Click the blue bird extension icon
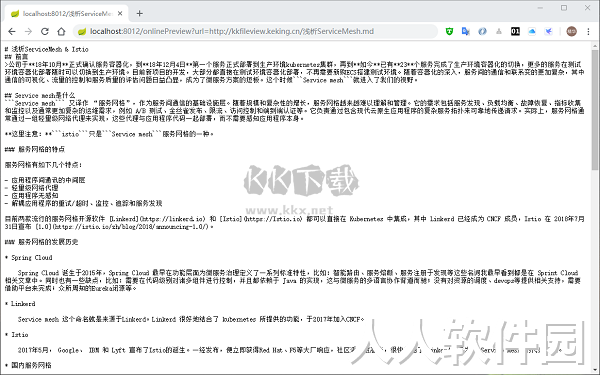Screen dimensions: 600x375 (x=548, y=31)
